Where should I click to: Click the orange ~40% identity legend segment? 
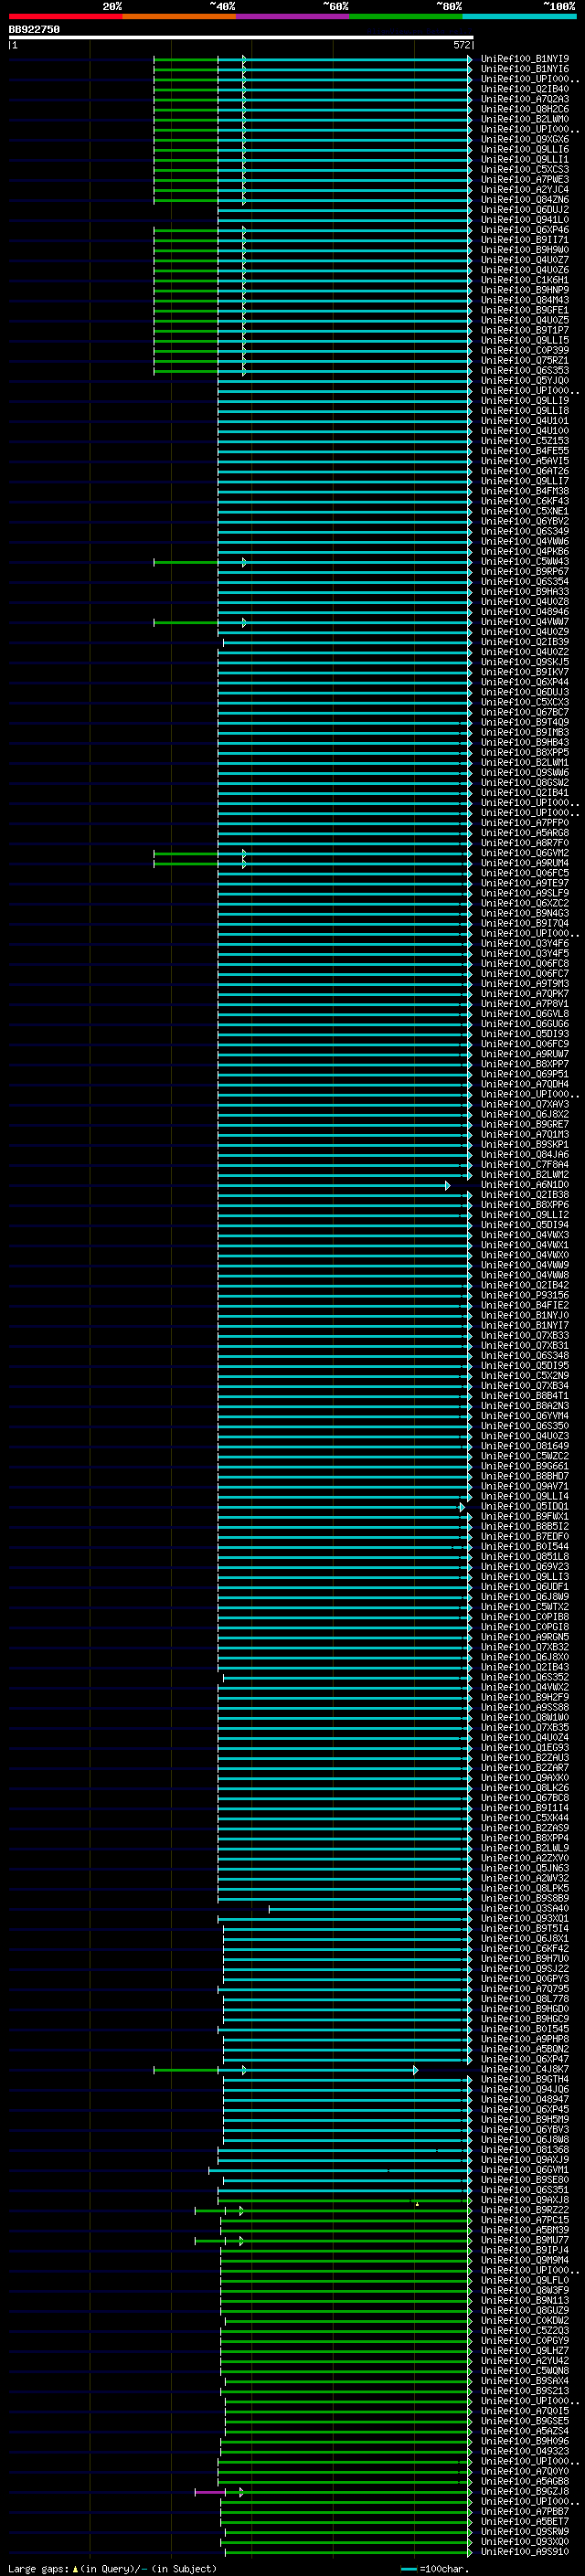point(179,16)
